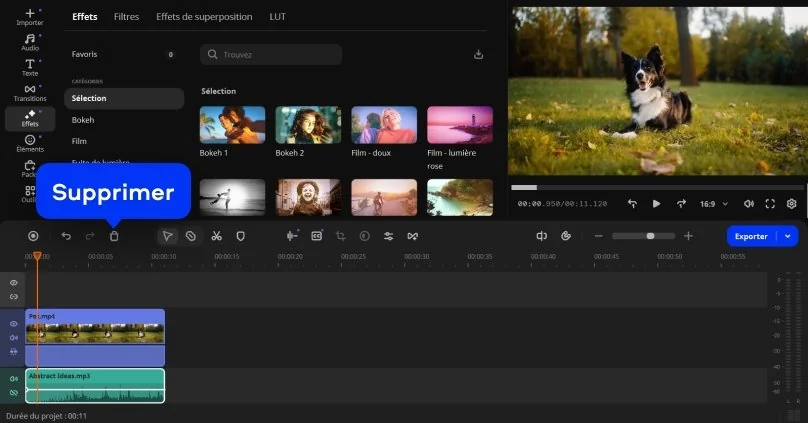Expand the Exporter dropdown arrow
Viewport: 808px width, 423px height.
[788, 236]
